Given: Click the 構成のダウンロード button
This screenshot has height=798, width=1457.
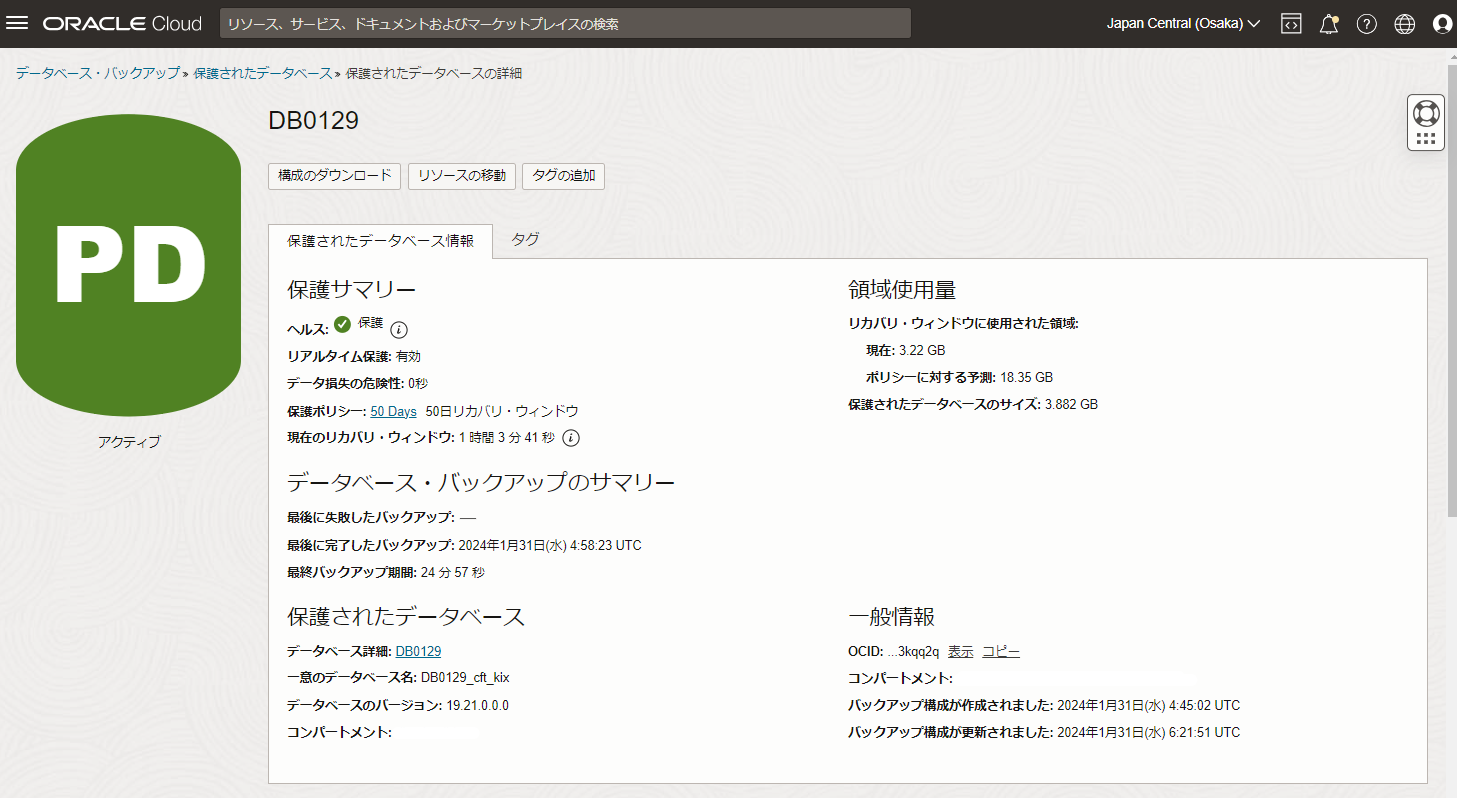Looking at the screenshot, I should 335,176.
